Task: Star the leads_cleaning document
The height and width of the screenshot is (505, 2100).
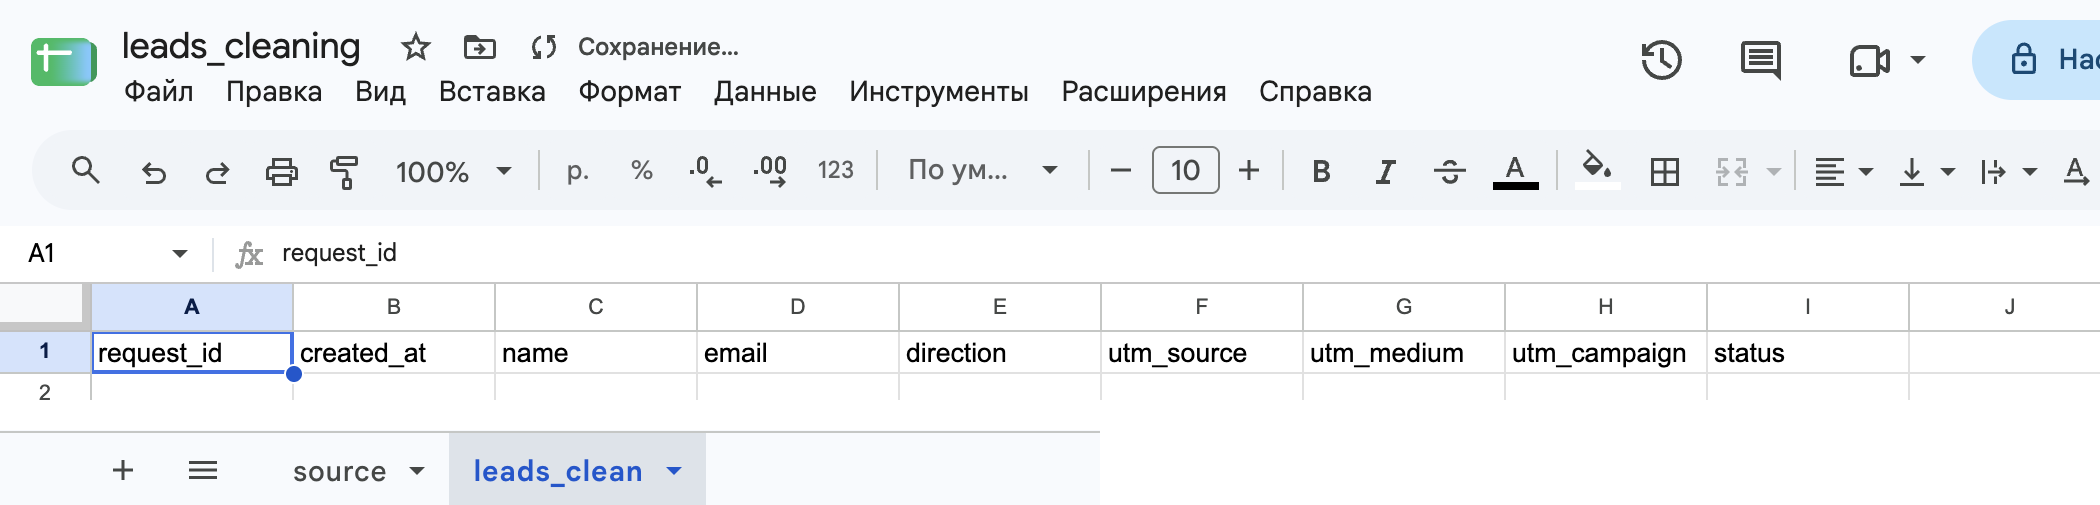Action: [x=415, y=47]
